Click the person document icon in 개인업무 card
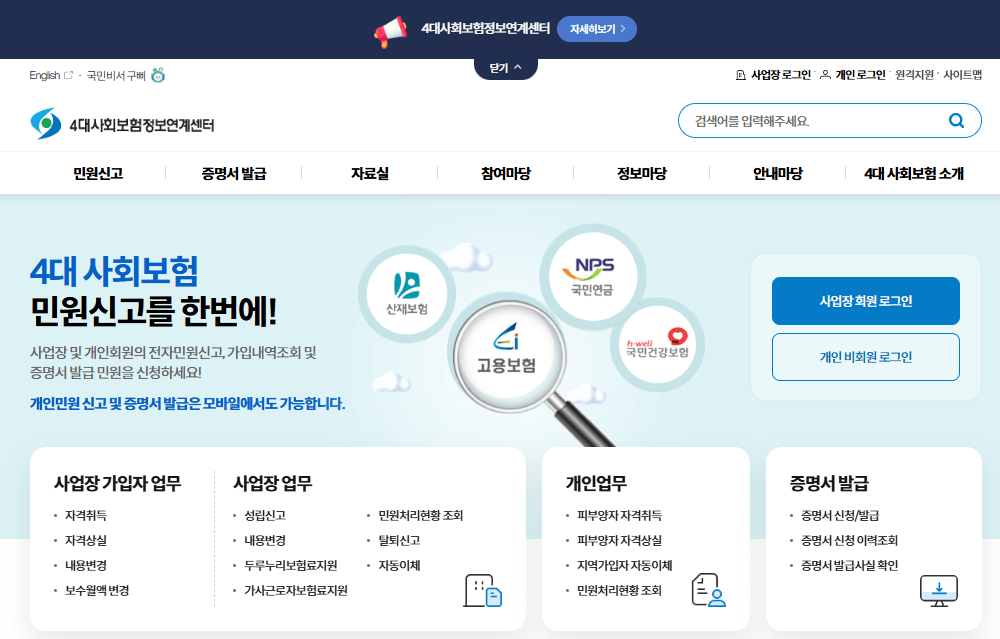This screenshot has height=639, width=1000. [709, 590]
